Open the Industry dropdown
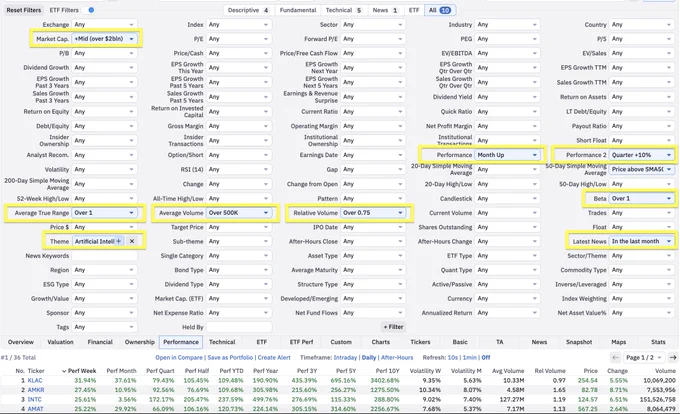 coord(507,25)
